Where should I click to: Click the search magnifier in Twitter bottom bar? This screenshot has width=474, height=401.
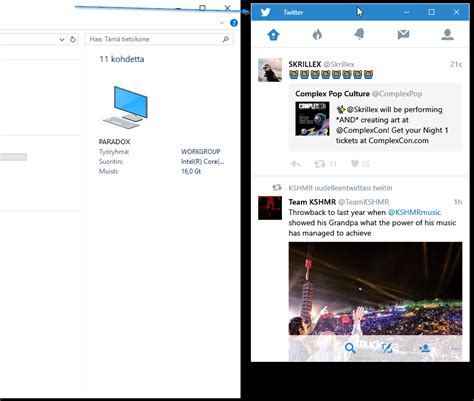pyautogui.click(x=350, y=348)
